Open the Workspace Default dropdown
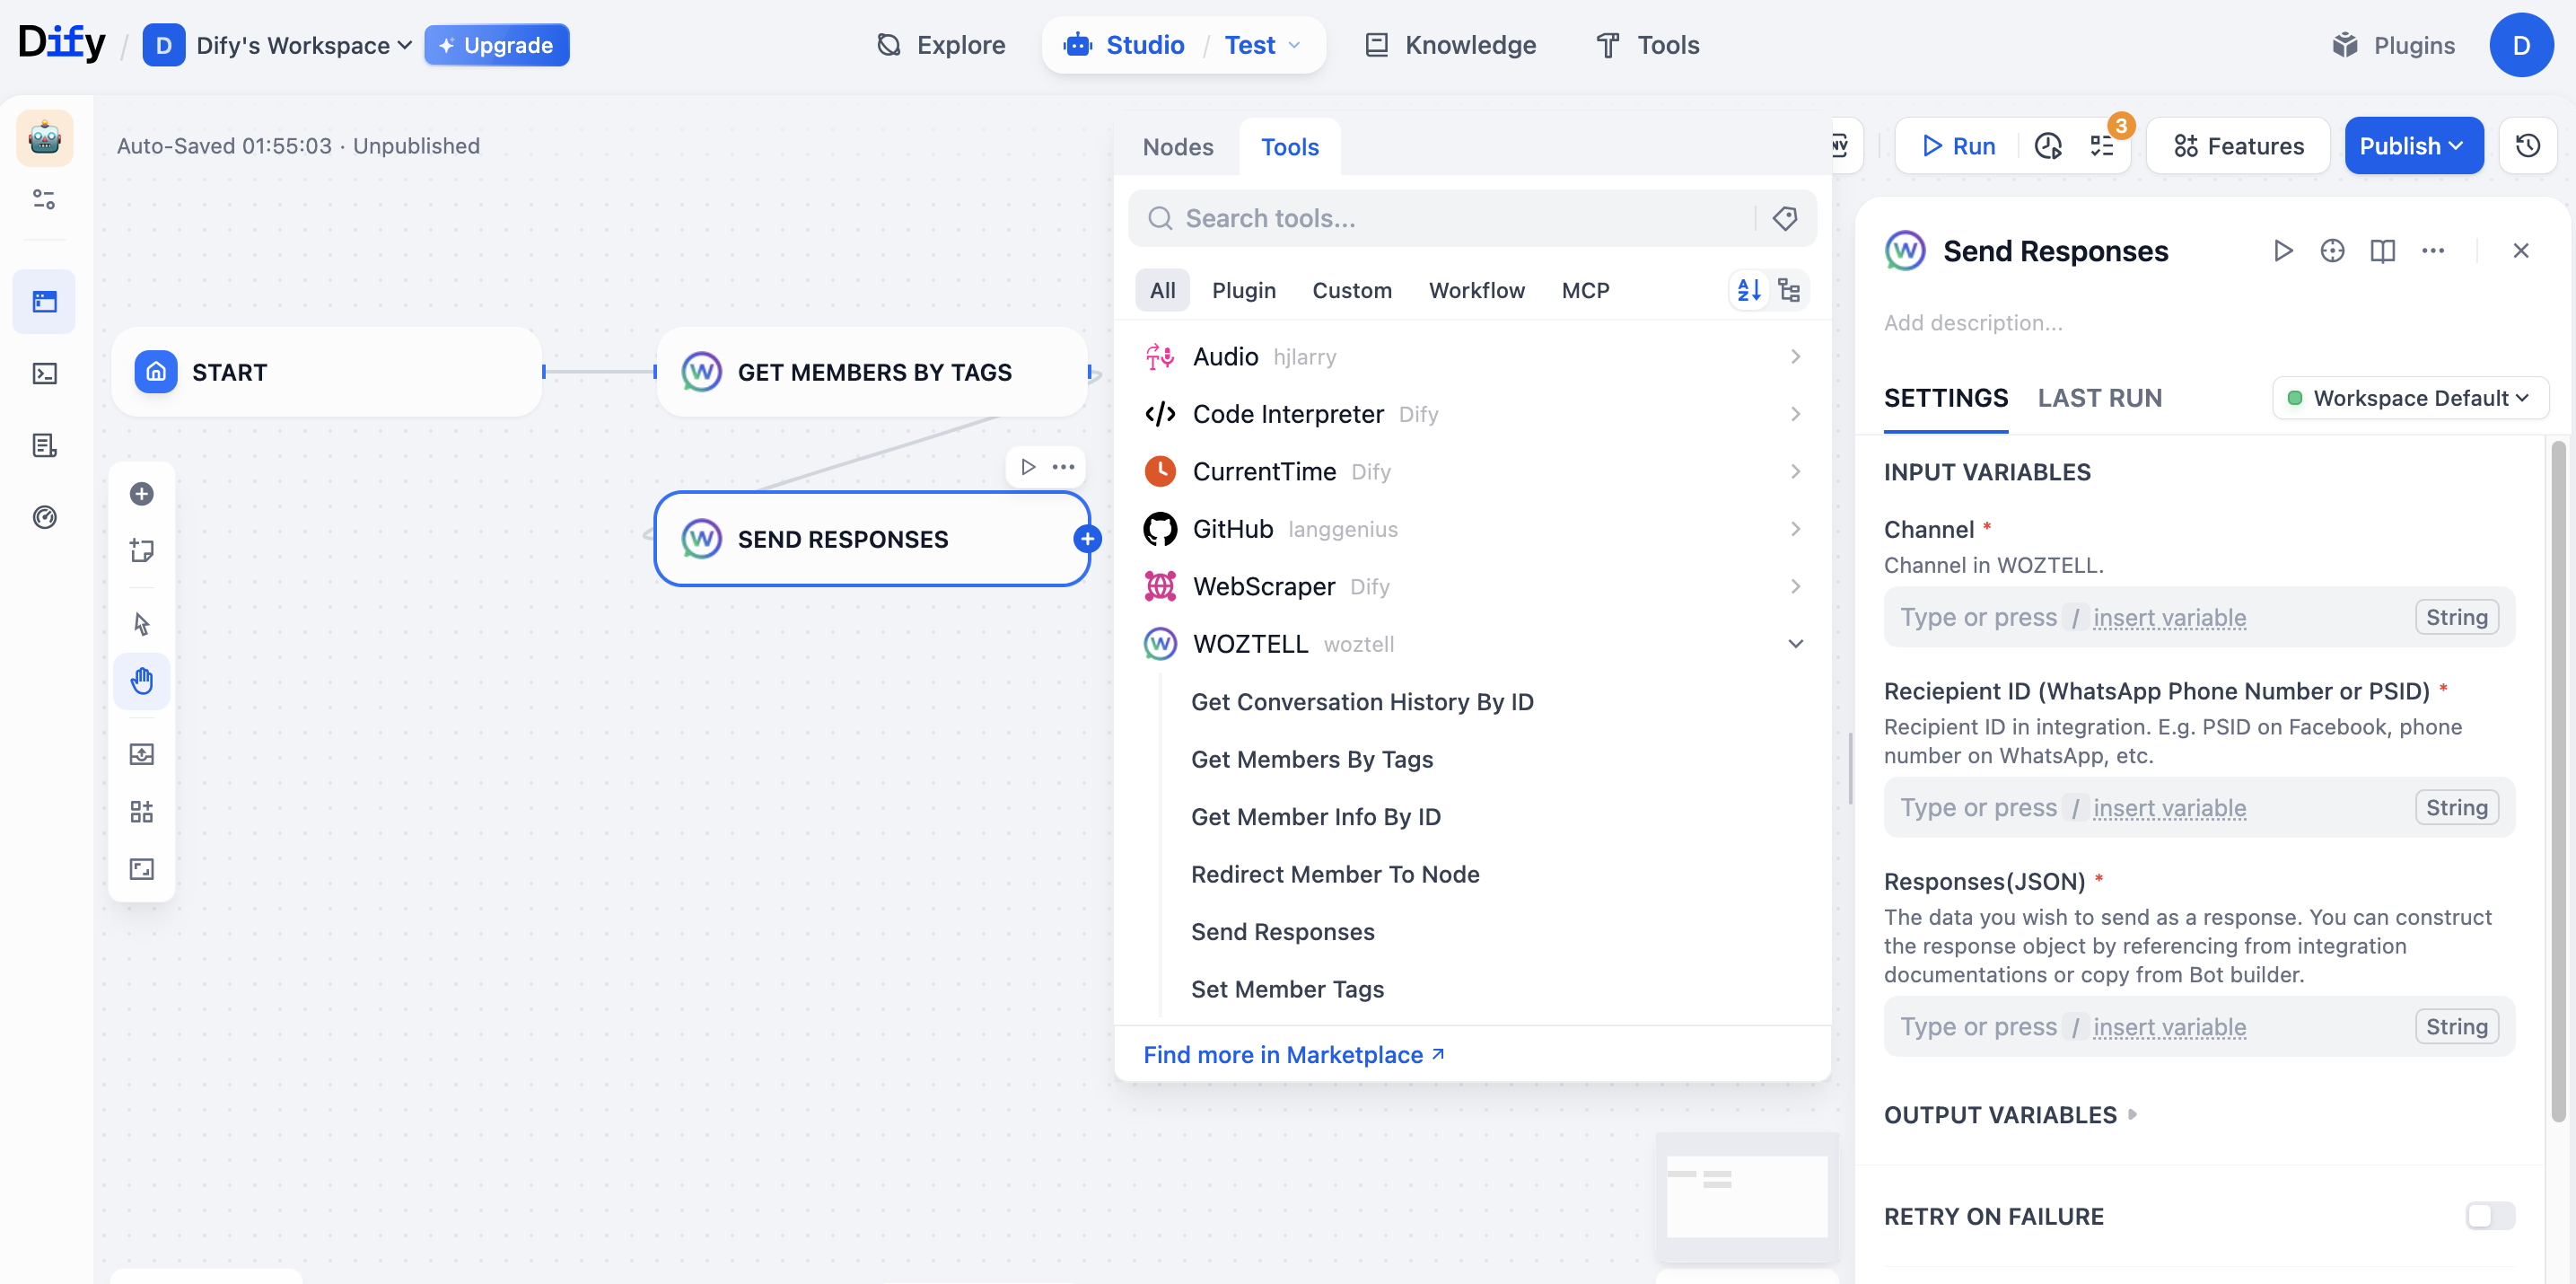This screenshot has height=1284, width=2576. [2410, 398]
